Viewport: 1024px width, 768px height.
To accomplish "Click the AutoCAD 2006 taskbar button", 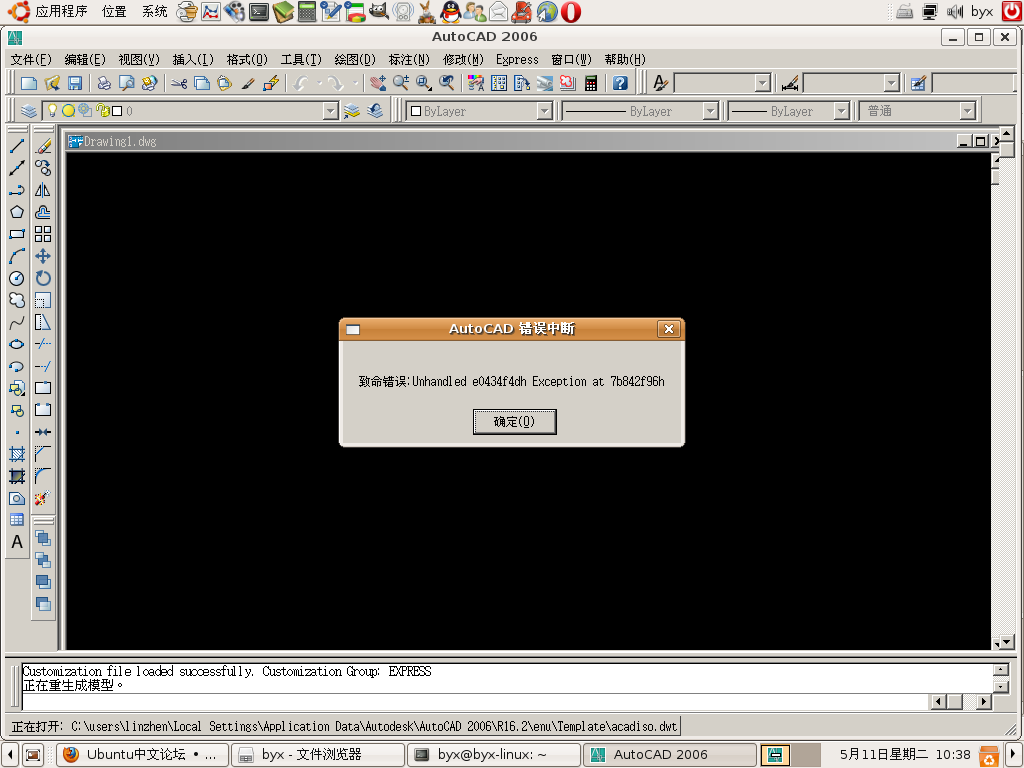I will coord(669,755).
